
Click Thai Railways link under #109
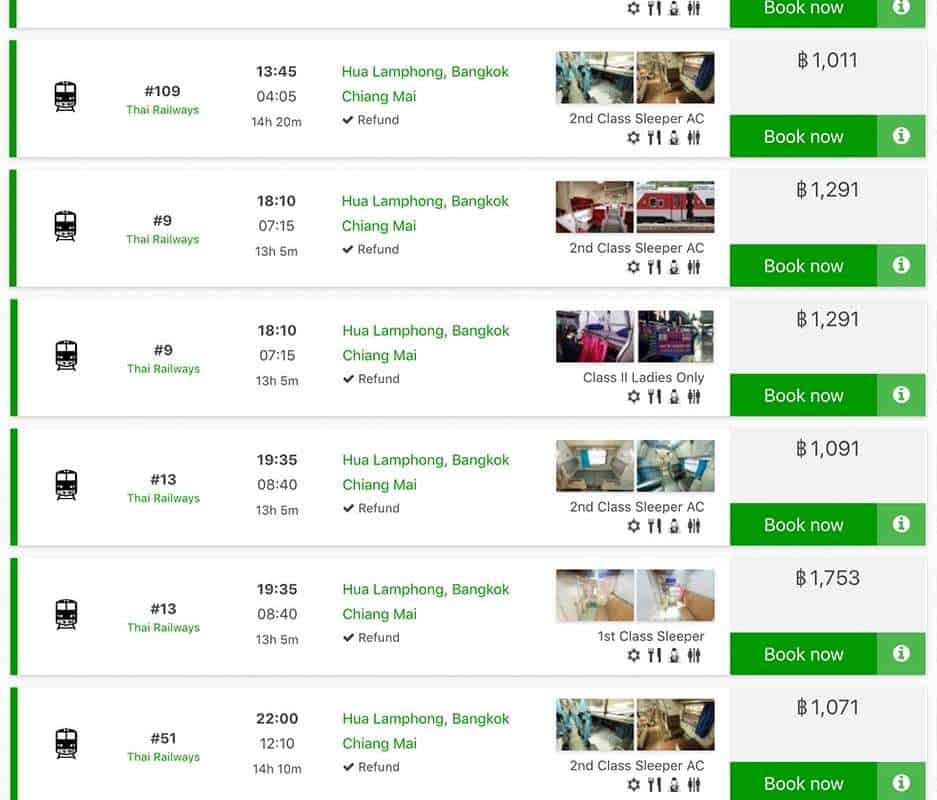point(162,110)
